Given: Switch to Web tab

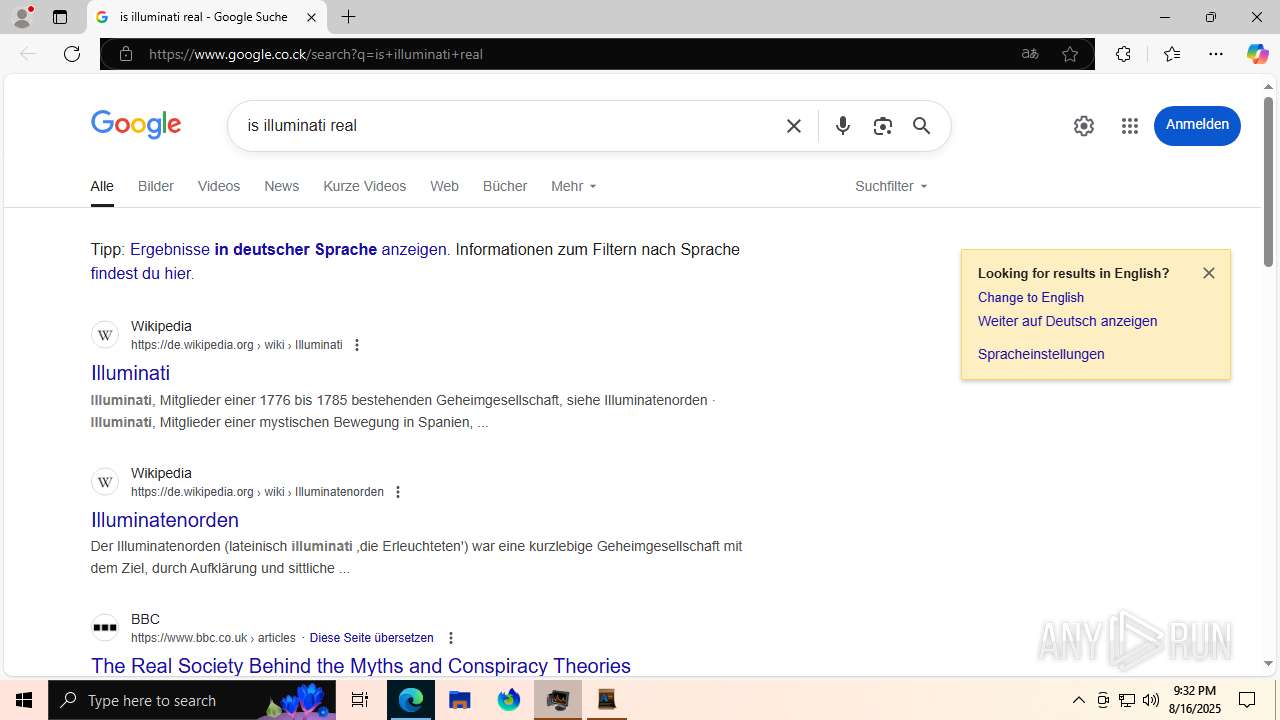Looking at the screenshot, I should coord(444,186).
